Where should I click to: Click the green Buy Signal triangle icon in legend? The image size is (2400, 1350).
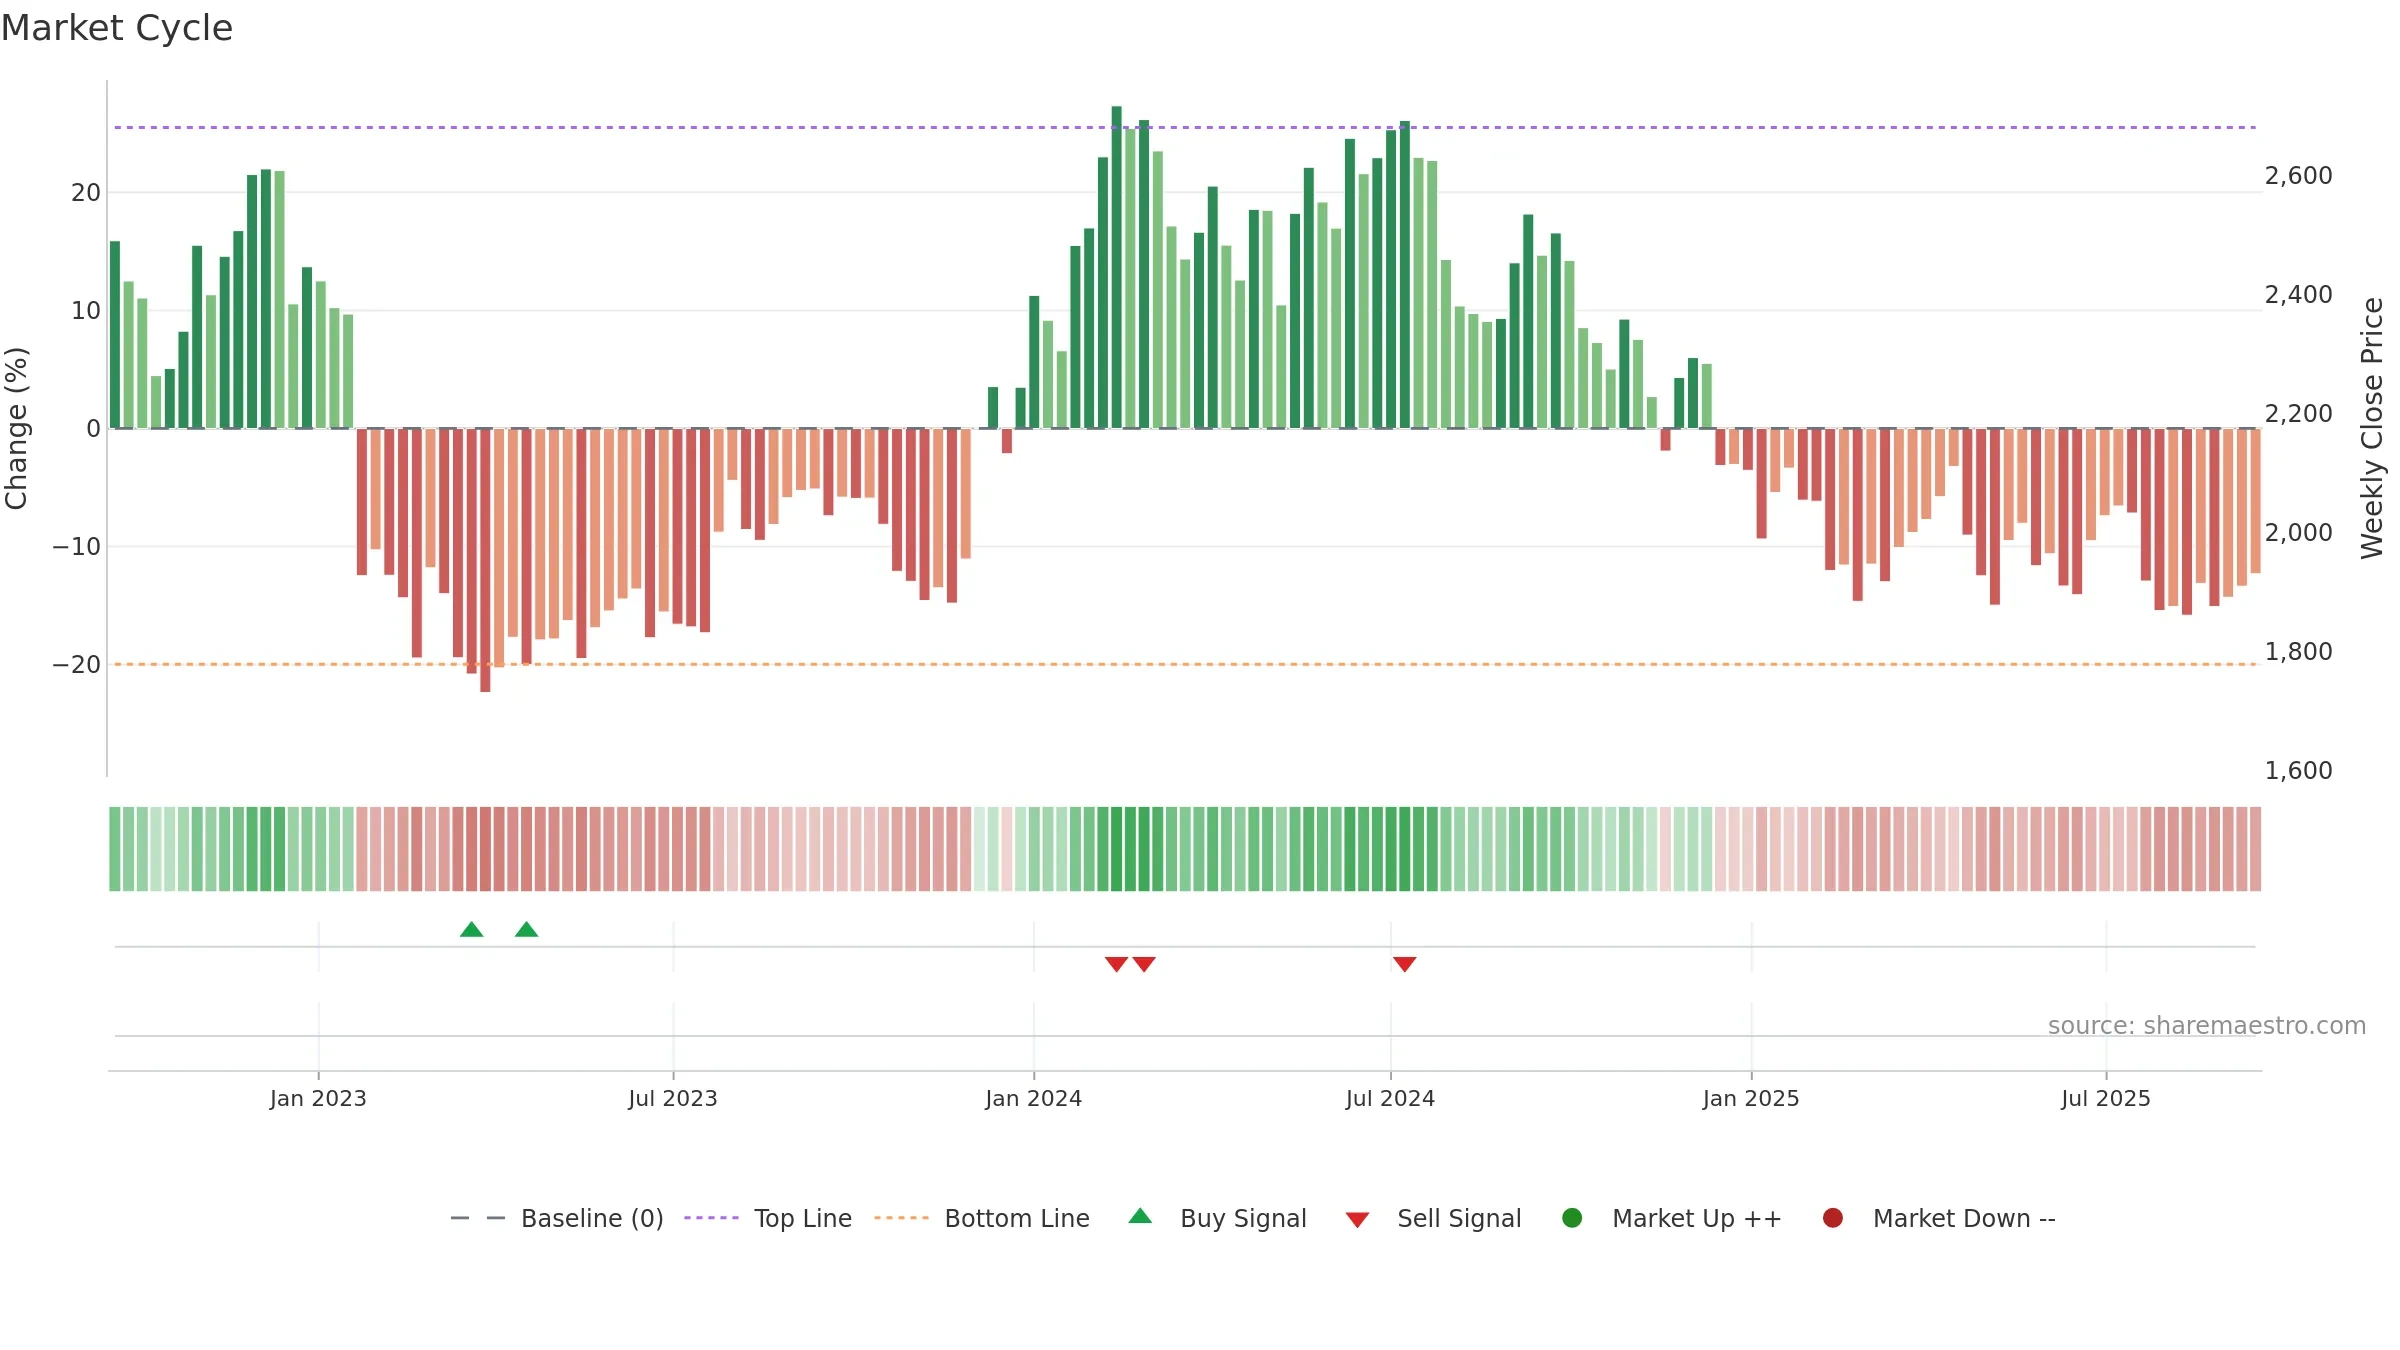point(1140,1216)
